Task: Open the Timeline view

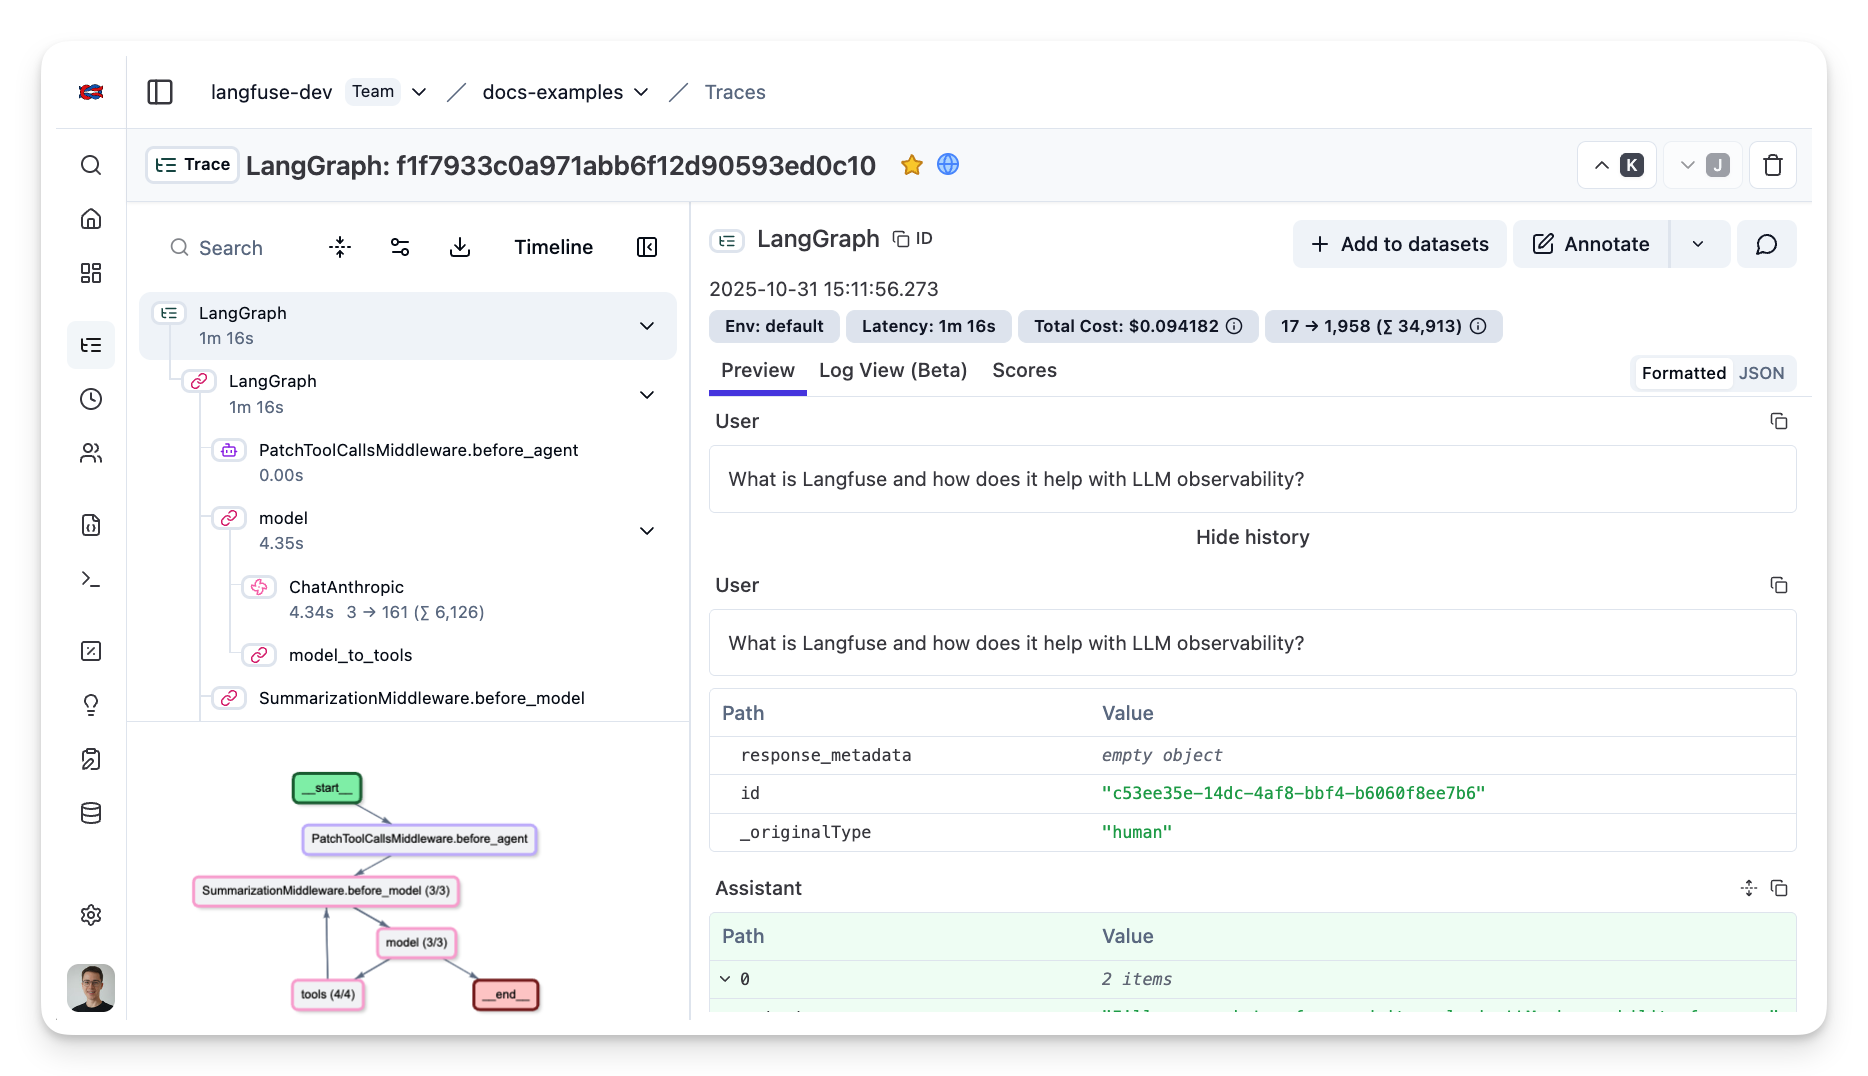Action: coord(553,246)
